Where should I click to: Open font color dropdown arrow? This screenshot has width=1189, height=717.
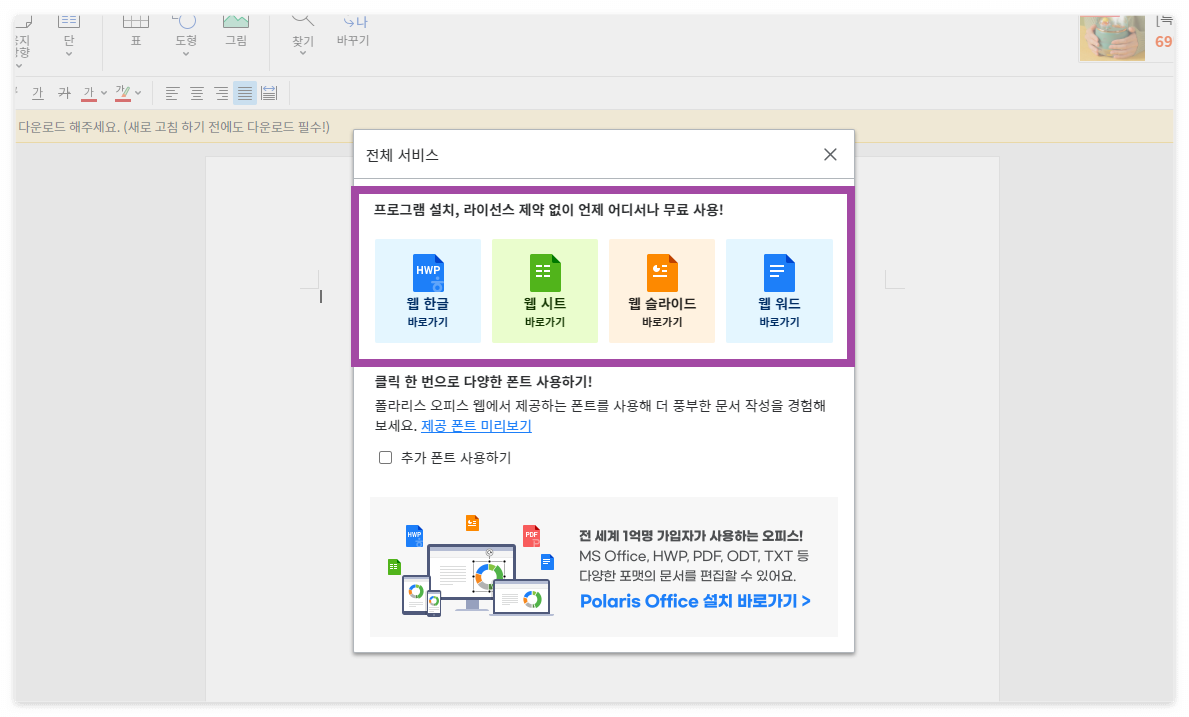(x=104, y=93)
